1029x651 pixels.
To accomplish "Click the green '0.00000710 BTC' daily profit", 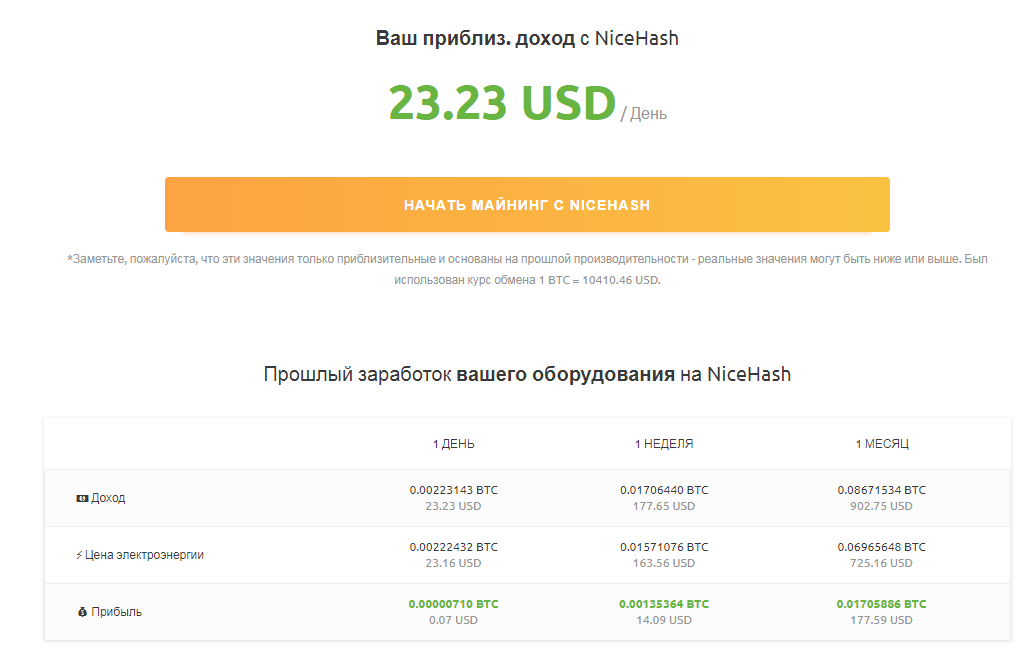I will 453,604.
